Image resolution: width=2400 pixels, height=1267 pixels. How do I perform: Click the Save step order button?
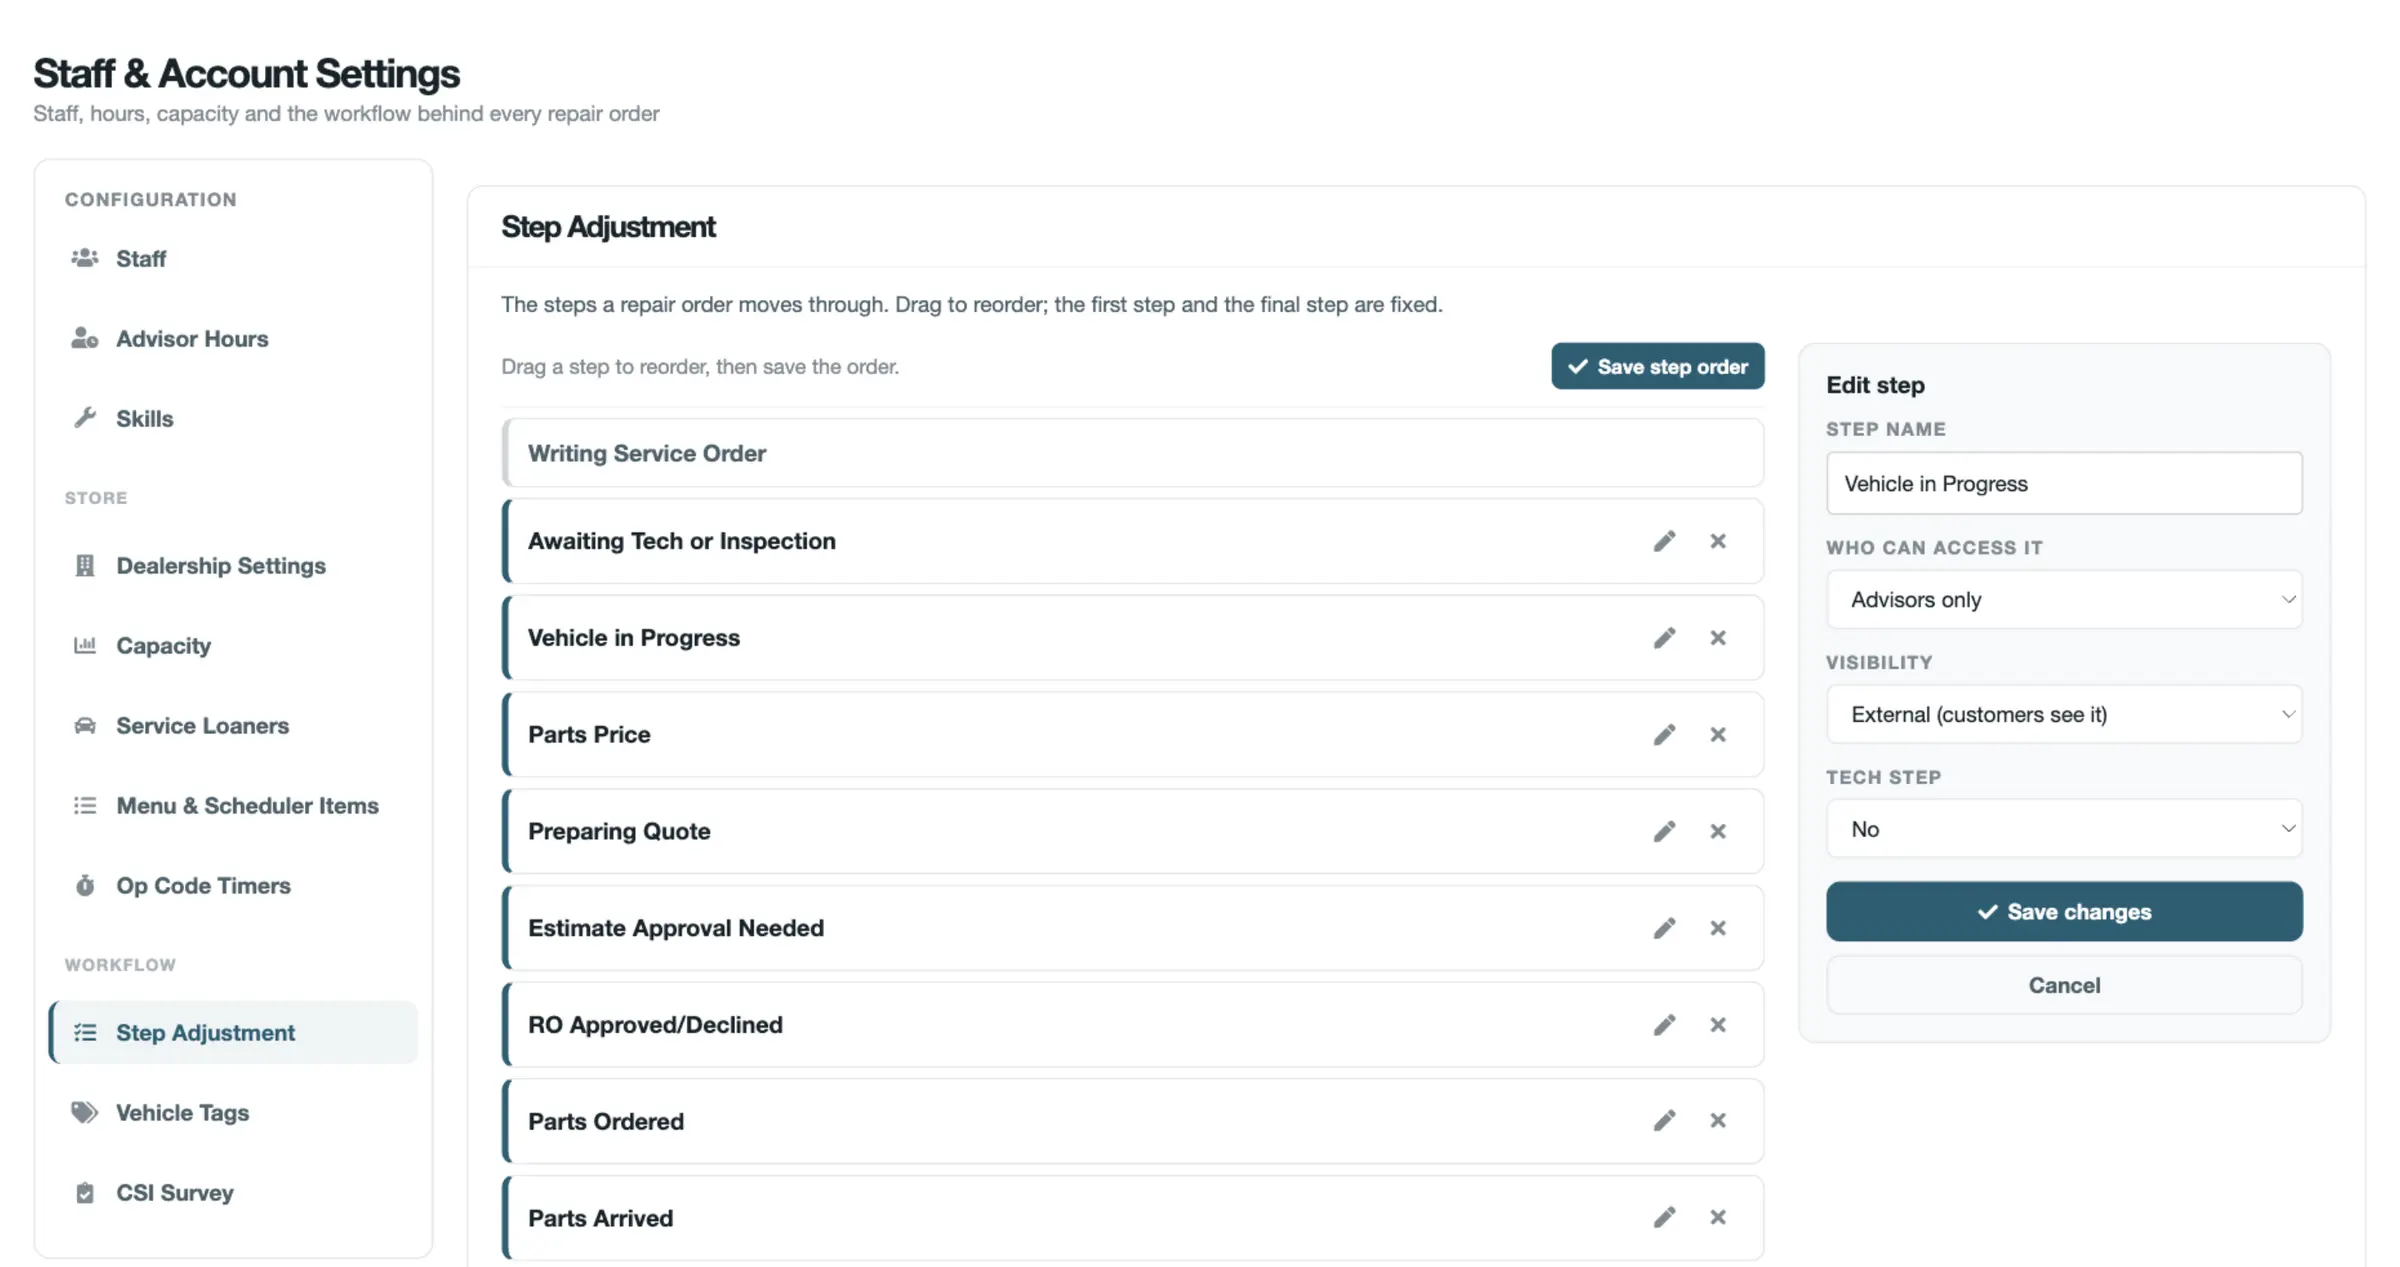[x=1658, y=367]
